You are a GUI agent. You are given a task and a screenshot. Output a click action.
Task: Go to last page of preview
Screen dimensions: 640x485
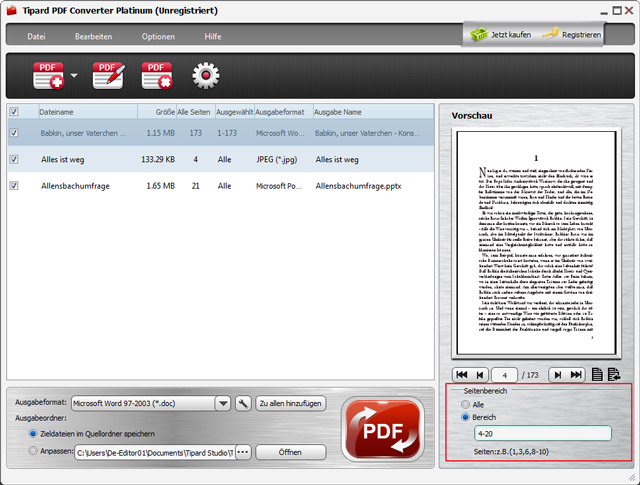click(x=576, y=375)
